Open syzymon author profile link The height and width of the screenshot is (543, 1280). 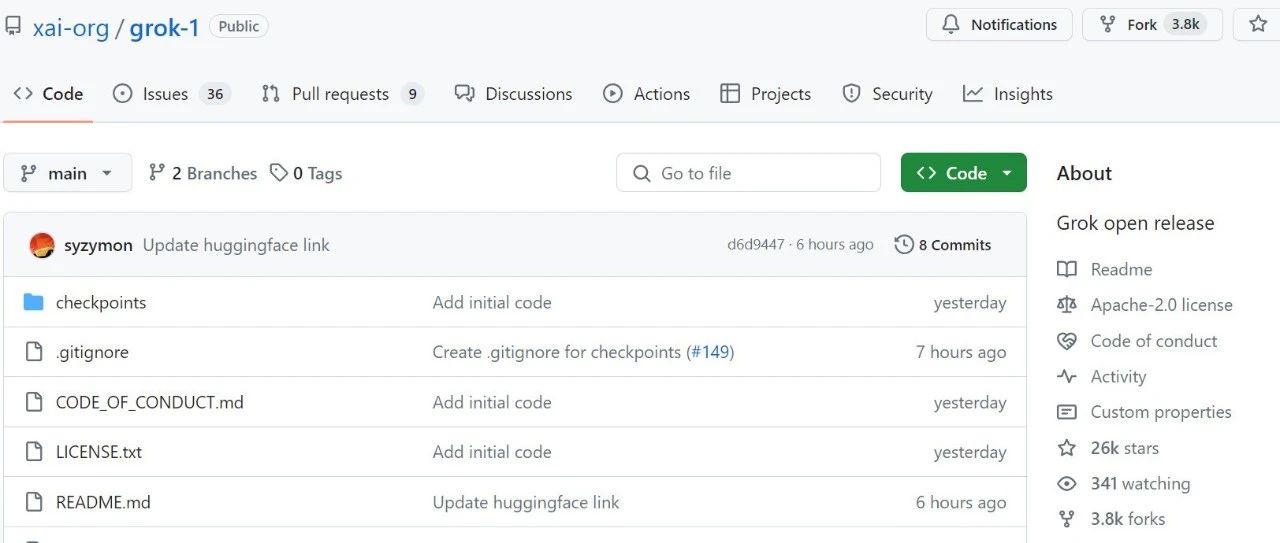pos(98,245)
